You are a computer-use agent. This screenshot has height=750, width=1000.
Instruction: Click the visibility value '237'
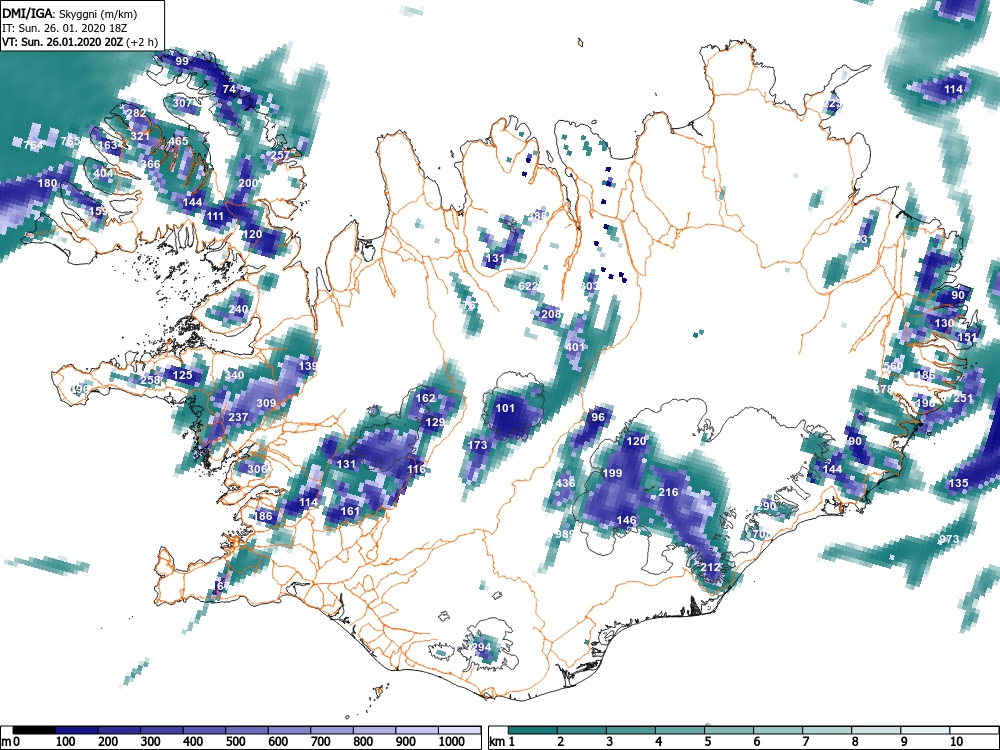pos(238,417)
